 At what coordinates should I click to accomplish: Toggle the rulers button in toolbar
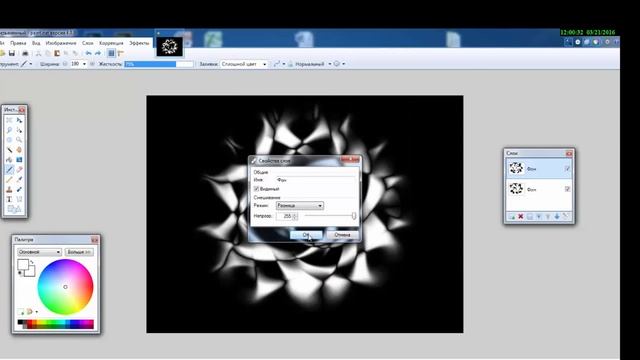coord(121,53)
